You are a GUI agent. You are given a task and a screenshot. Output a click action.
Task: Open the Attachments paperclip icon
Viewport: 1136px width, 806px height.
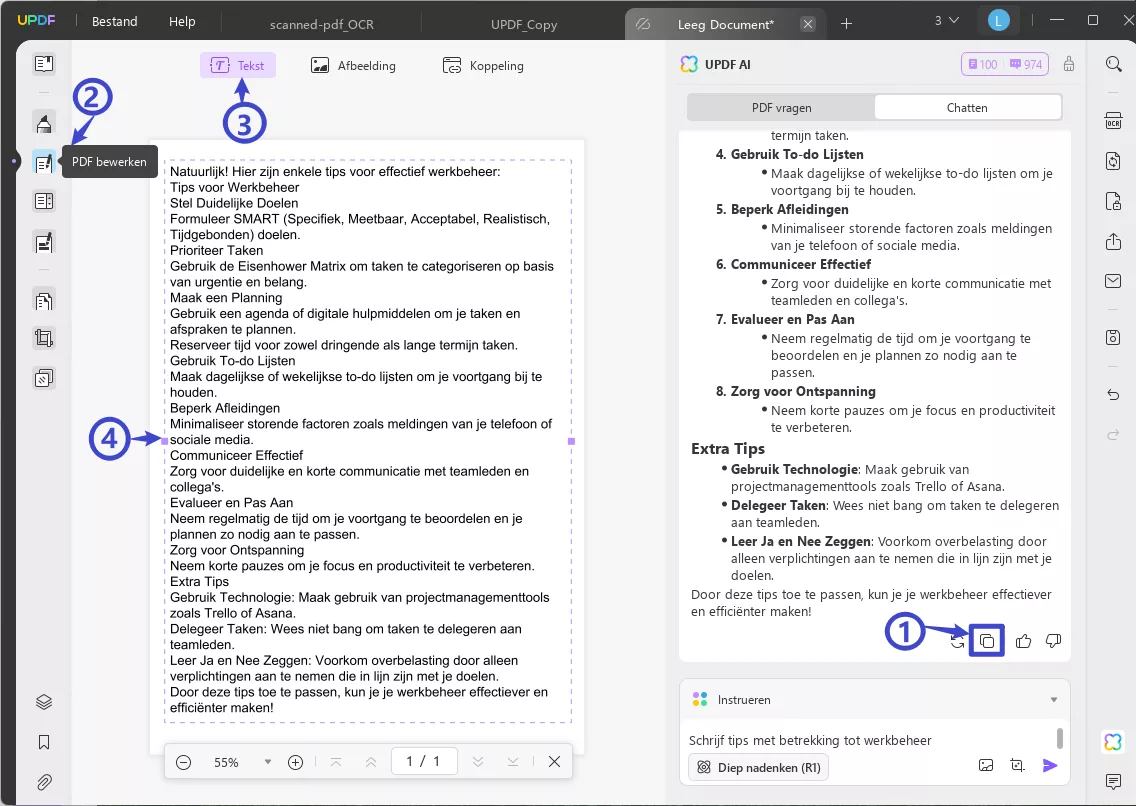pos(44,782)
